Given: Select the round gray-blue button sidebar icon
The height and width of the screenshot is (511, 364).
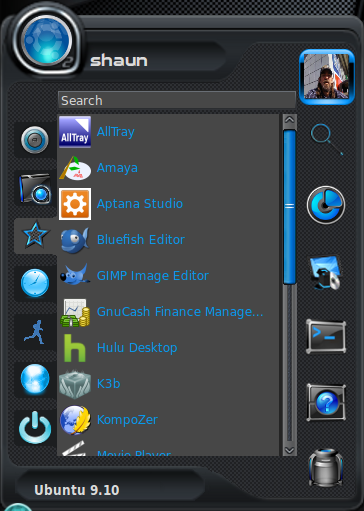Looking at the screenshot, I should [35, 140].
